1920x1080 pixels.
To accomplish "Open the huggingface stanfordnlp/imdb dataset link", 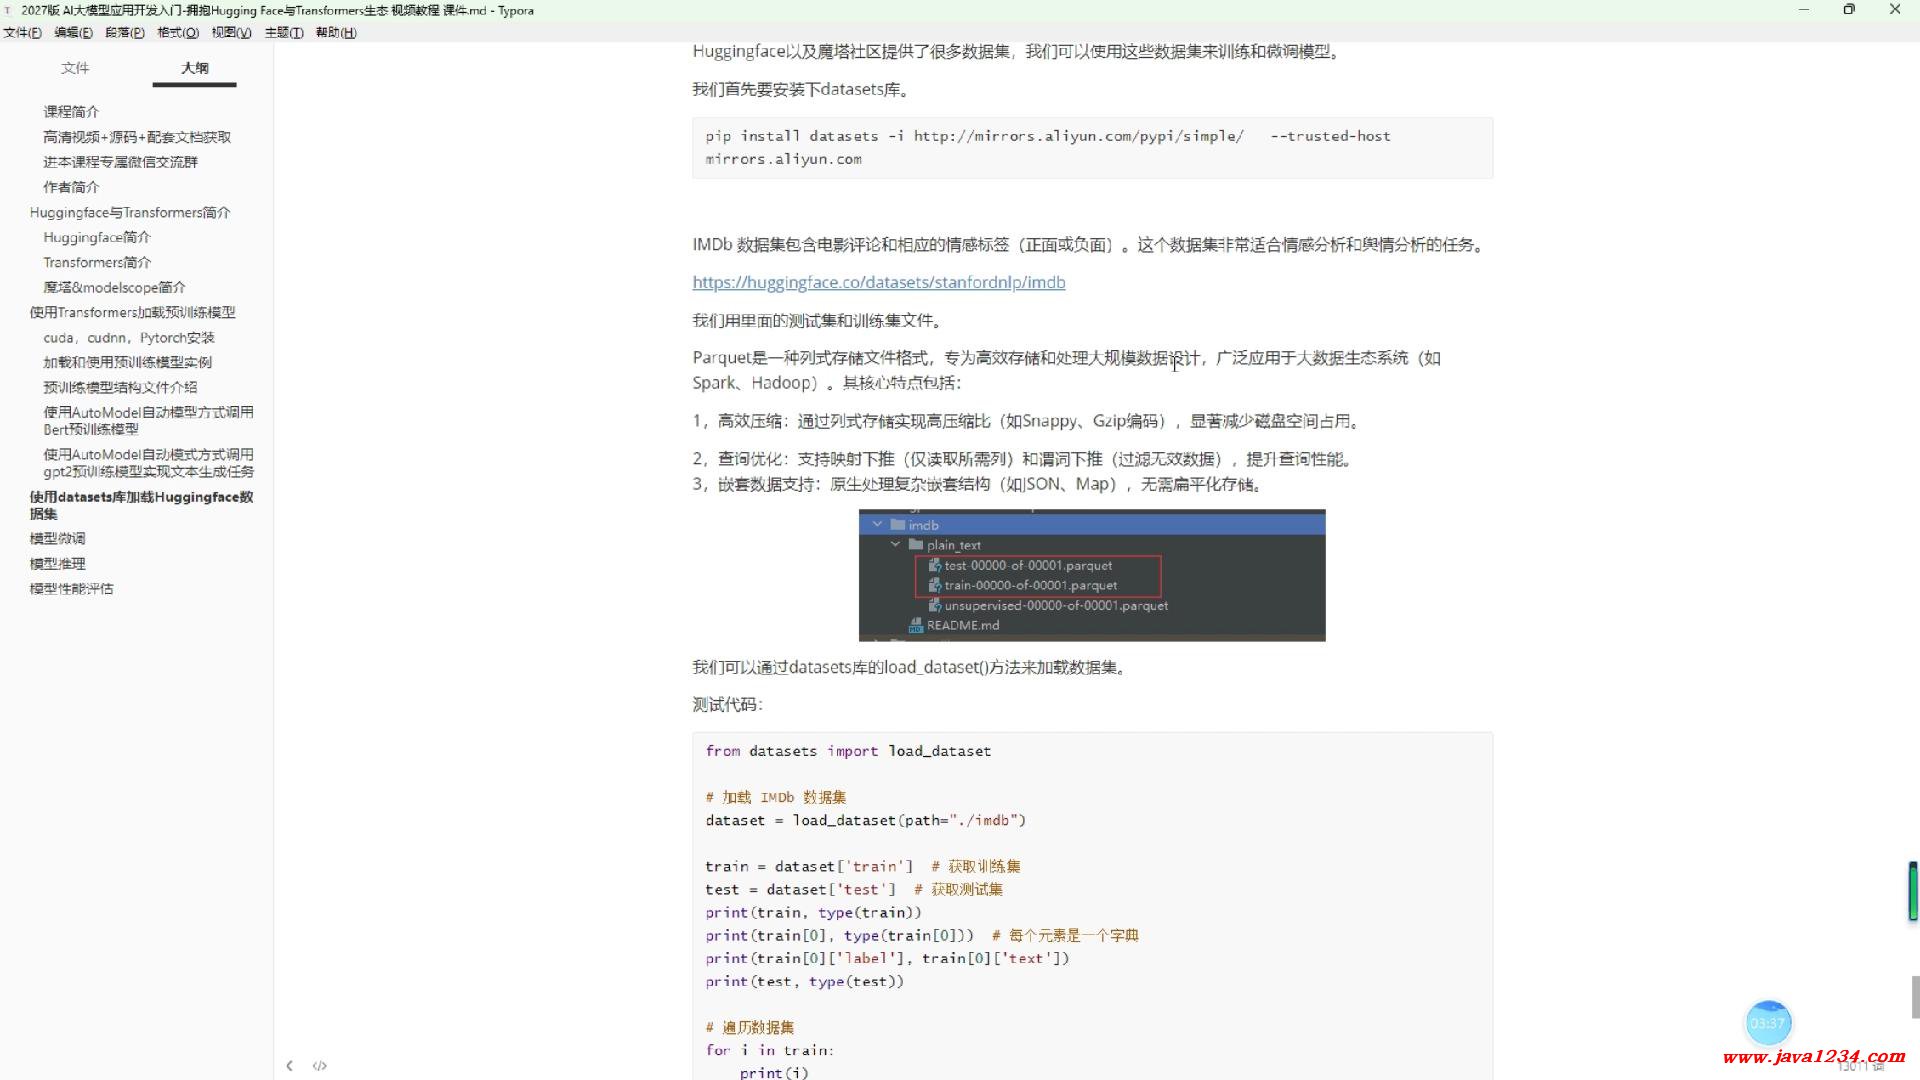I will pos(878,282).
